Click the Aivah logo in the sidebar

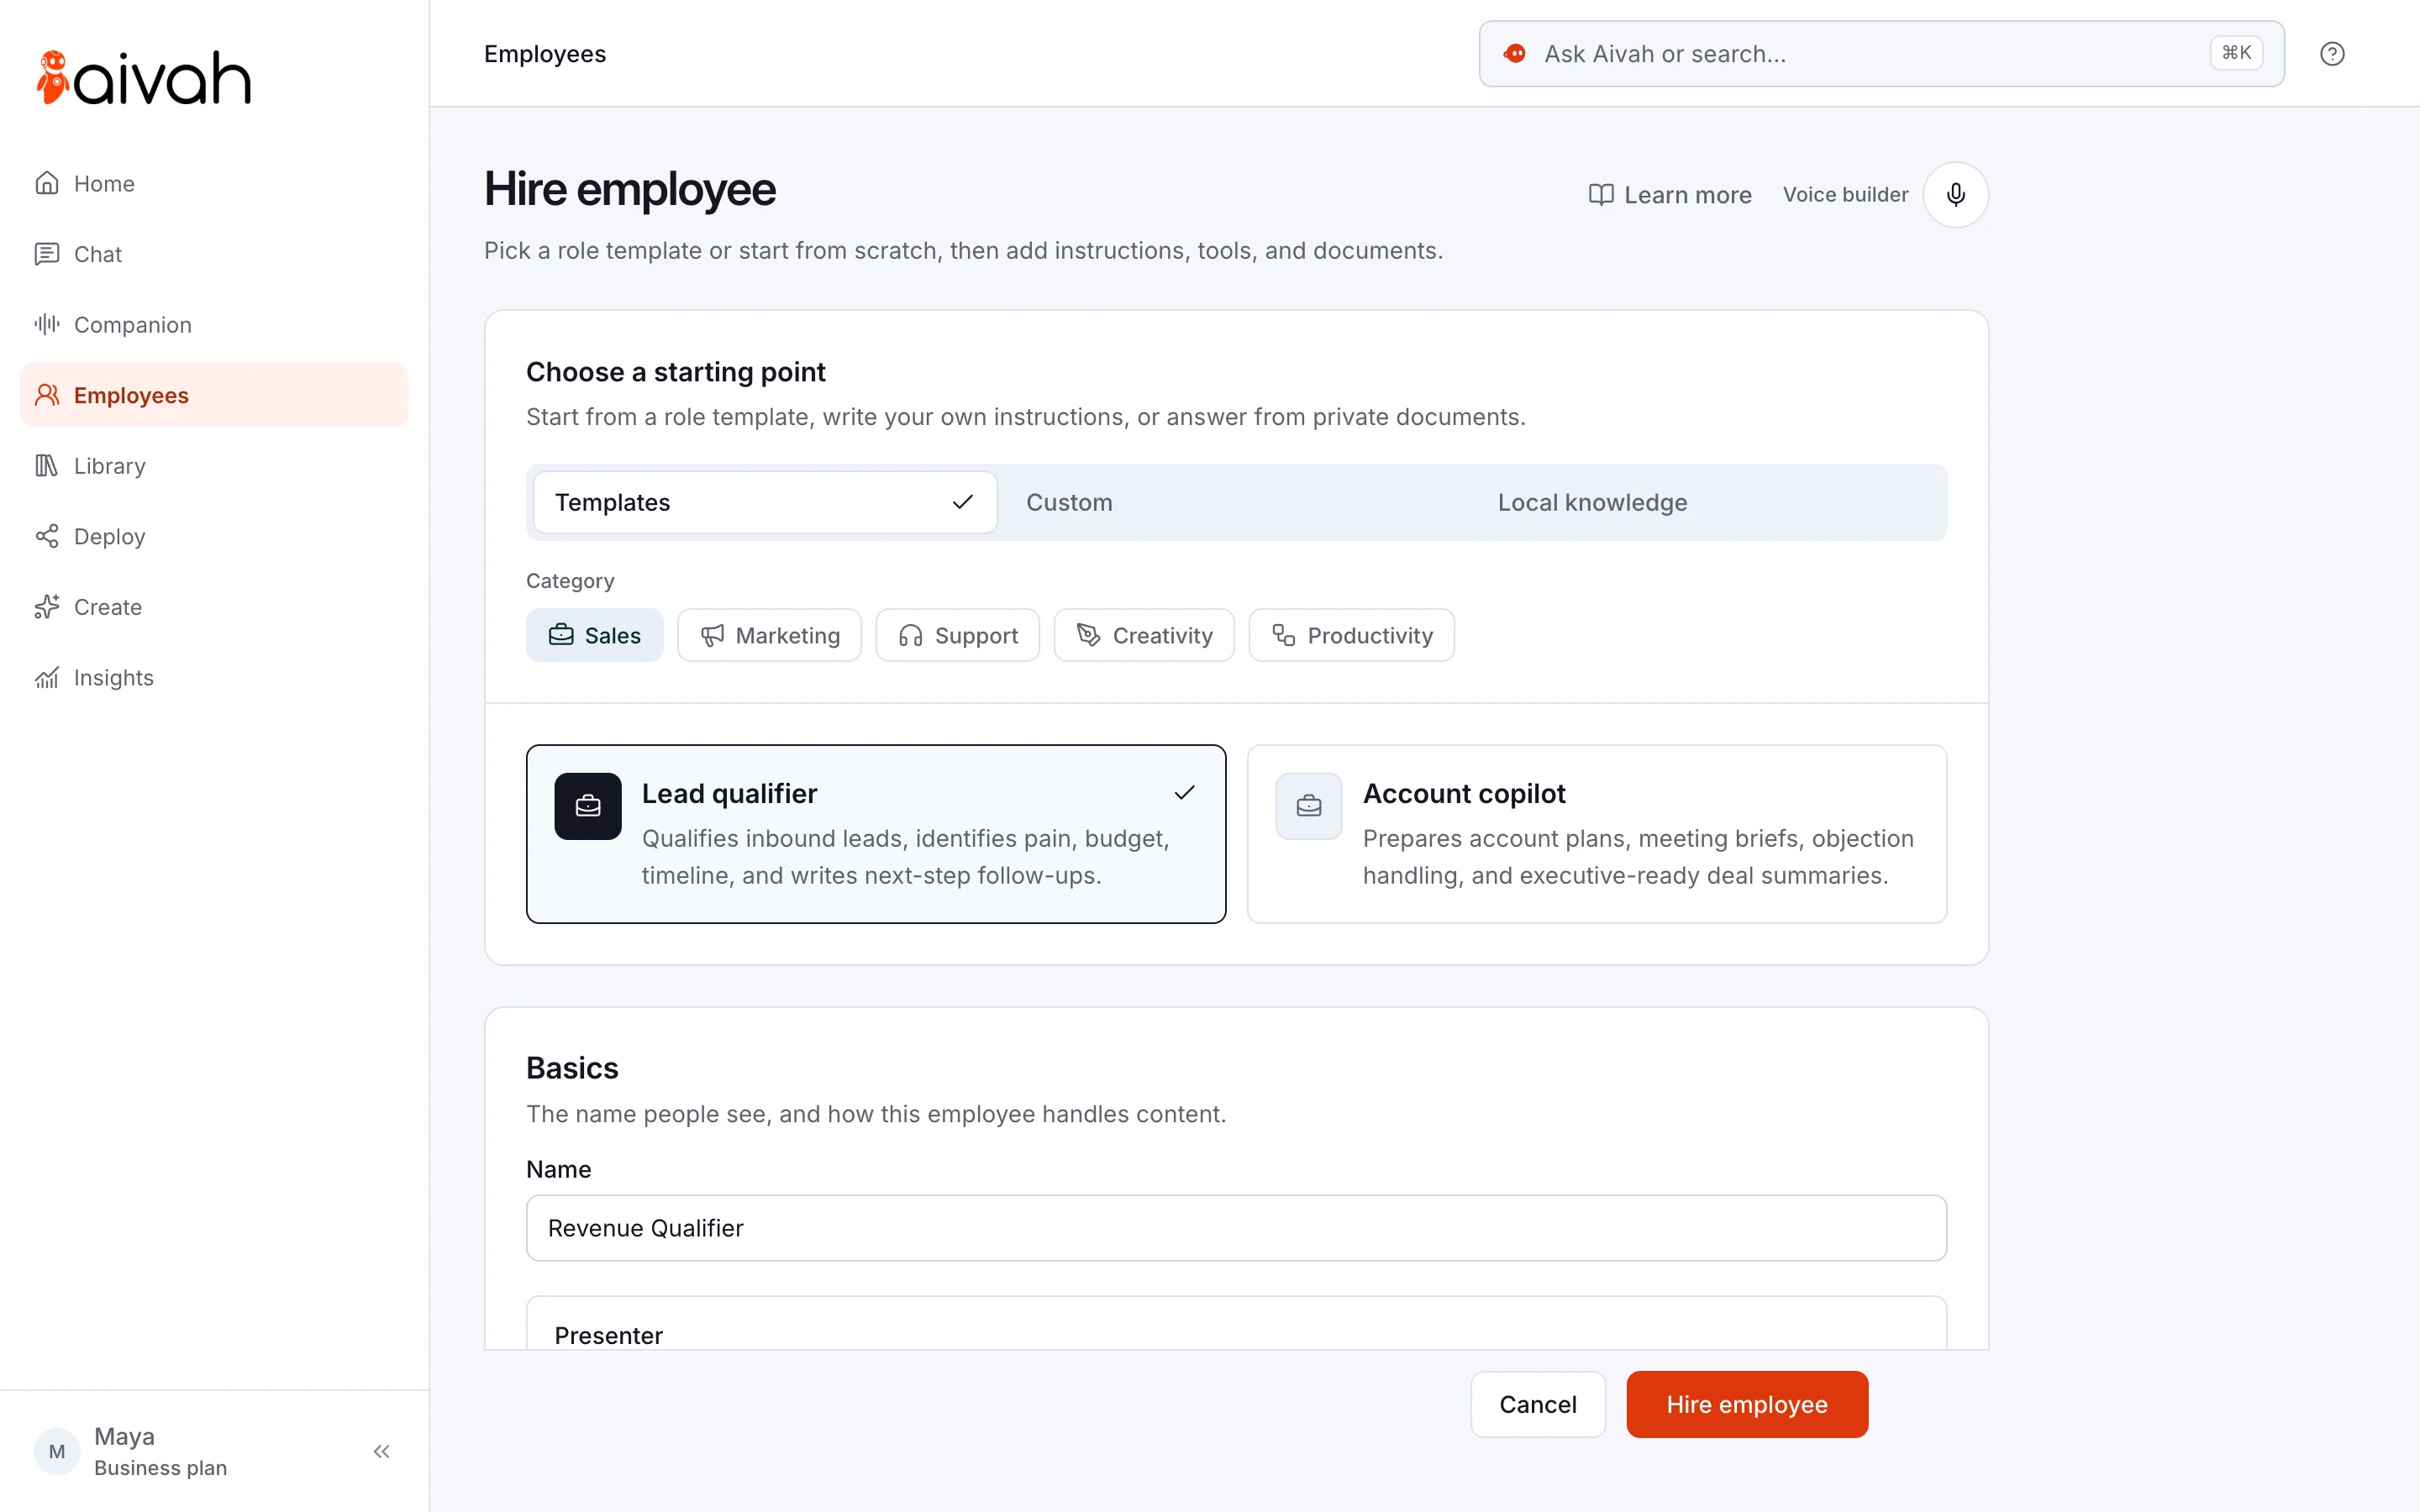pos(143,78)
